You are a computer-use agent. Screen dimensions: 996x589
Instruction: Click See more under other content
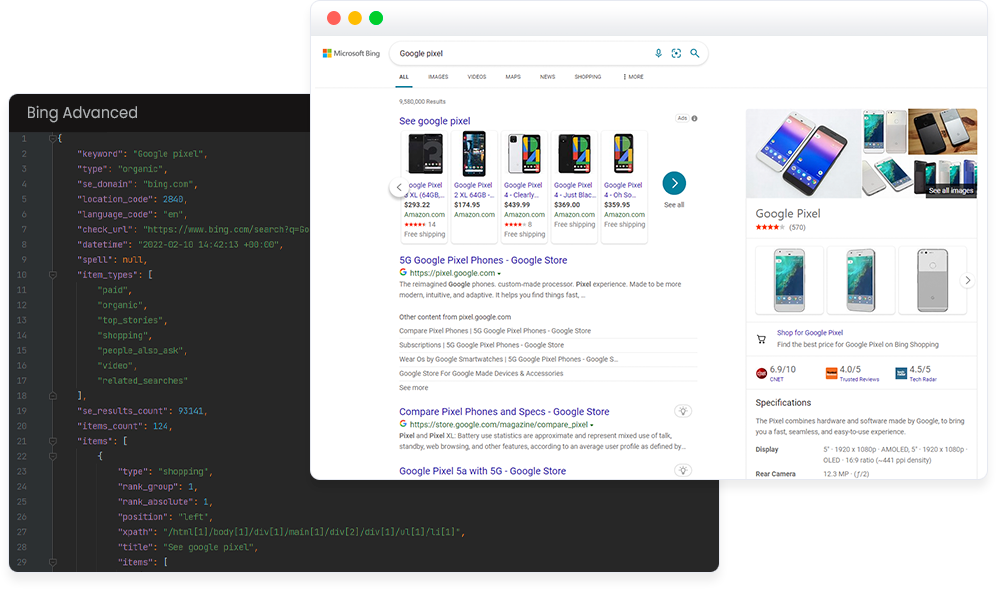[414, 388]
